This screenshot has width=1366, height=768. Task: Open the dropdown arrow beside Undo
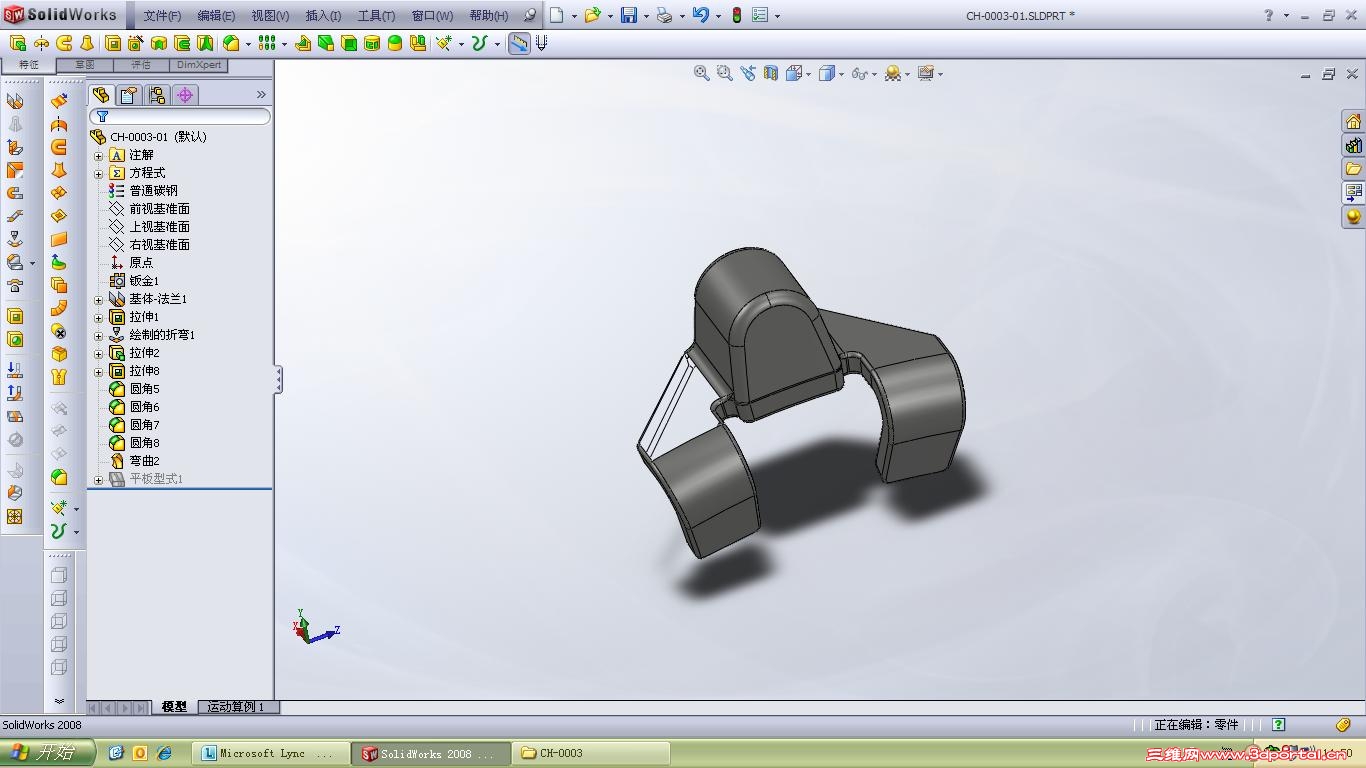pyautogui.click(x=717, y=16)
